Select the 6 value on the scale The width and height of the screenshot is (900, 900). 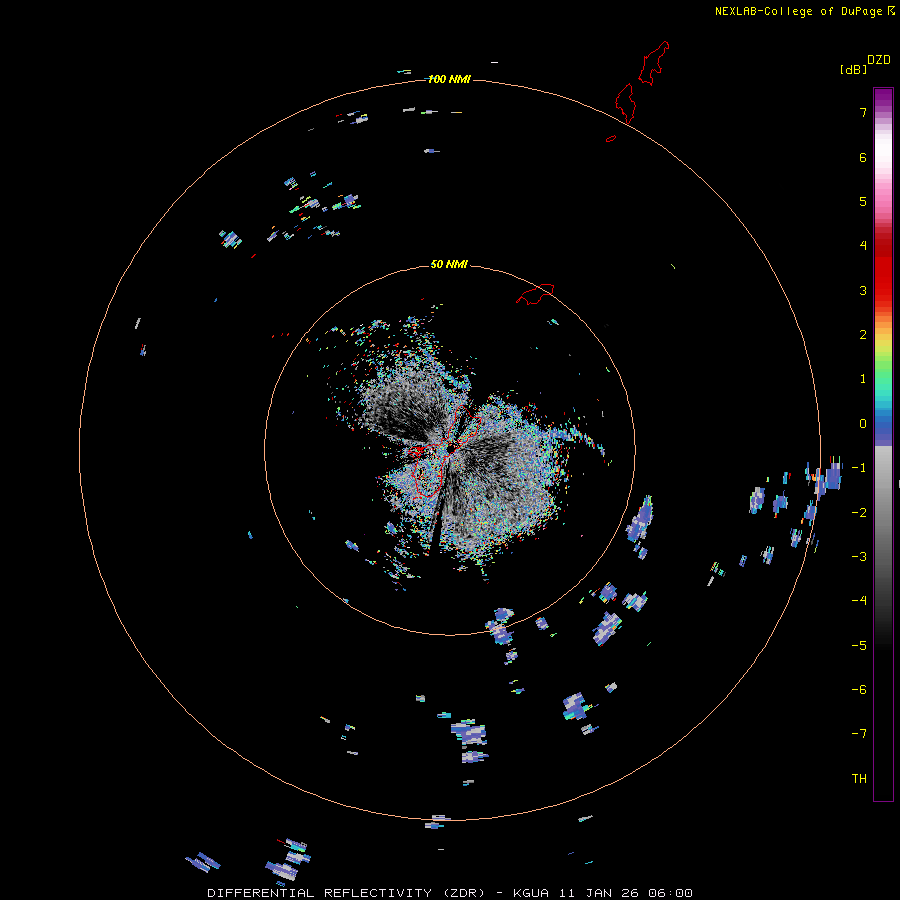click(x=863, y=157)
